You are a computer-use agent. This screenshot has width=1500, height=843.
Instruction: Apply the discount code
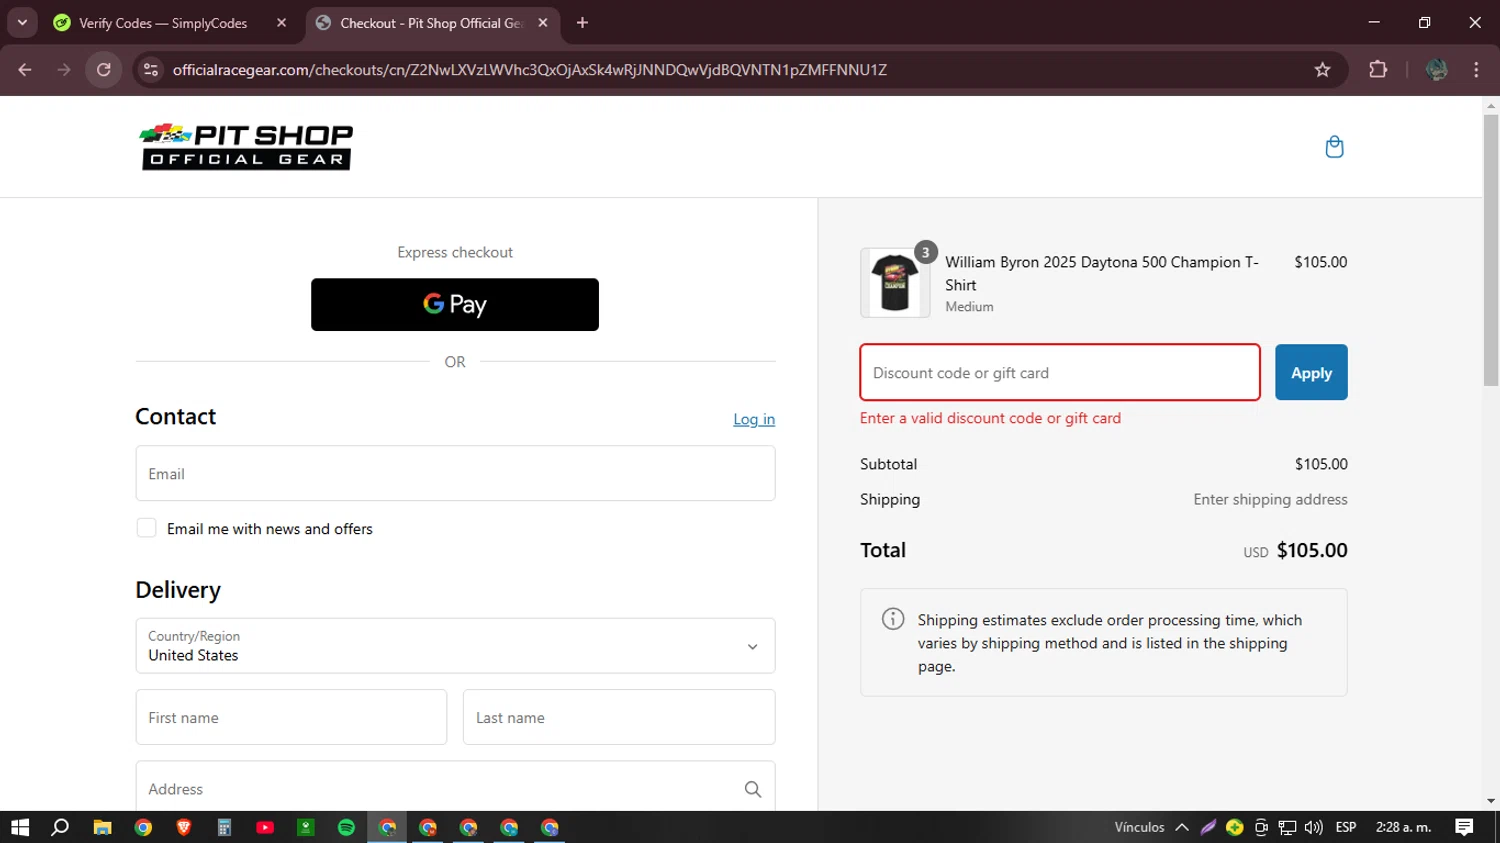pos(1311,372)
